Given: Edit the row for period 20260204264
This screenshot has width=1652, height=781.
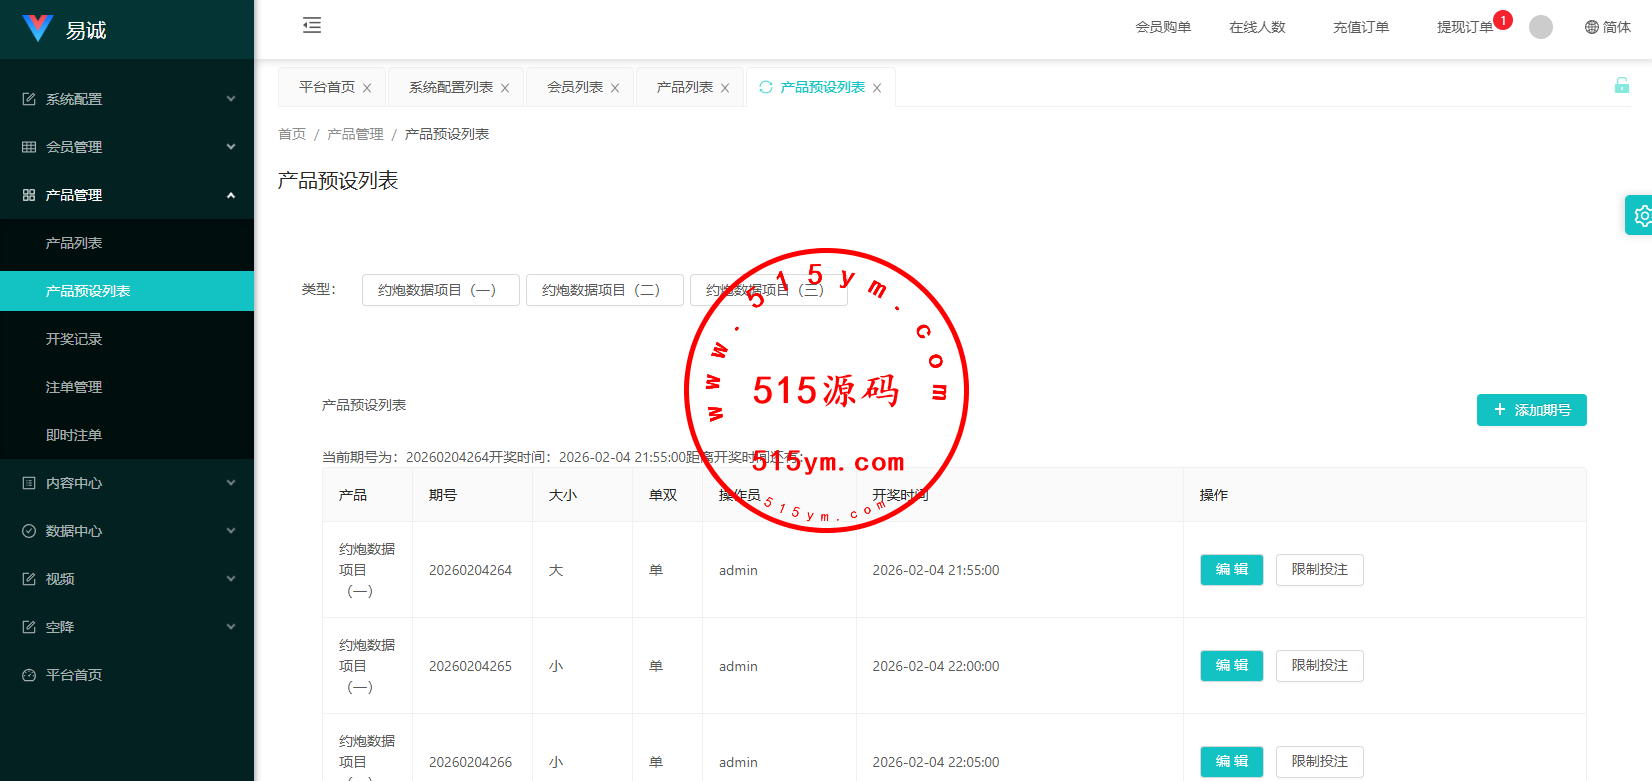Looking at the screenshot, I should coord(1231,570).
